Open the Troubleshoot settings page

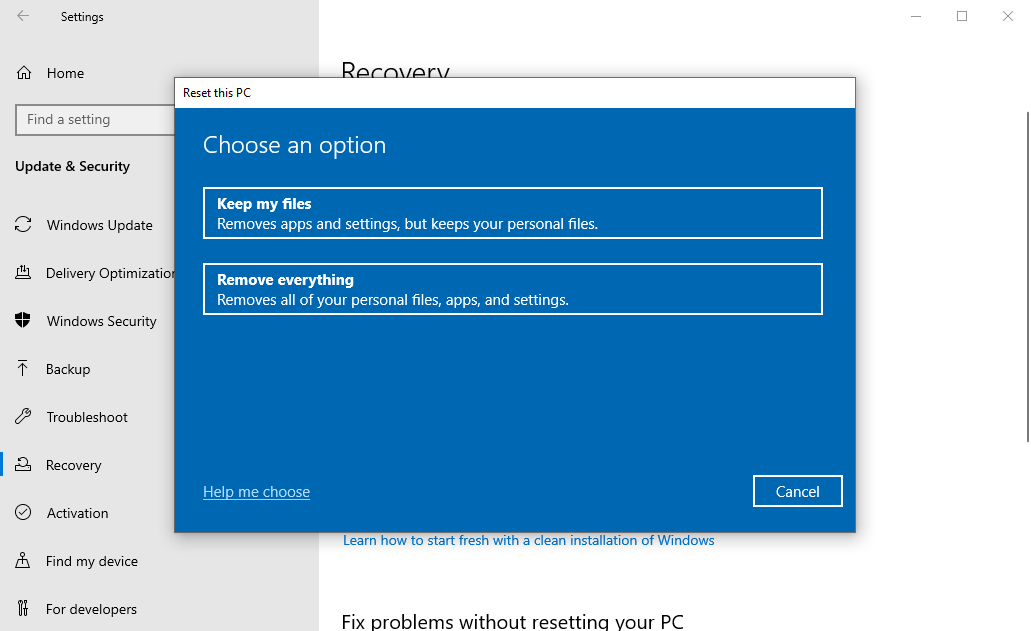coord(87,417)
